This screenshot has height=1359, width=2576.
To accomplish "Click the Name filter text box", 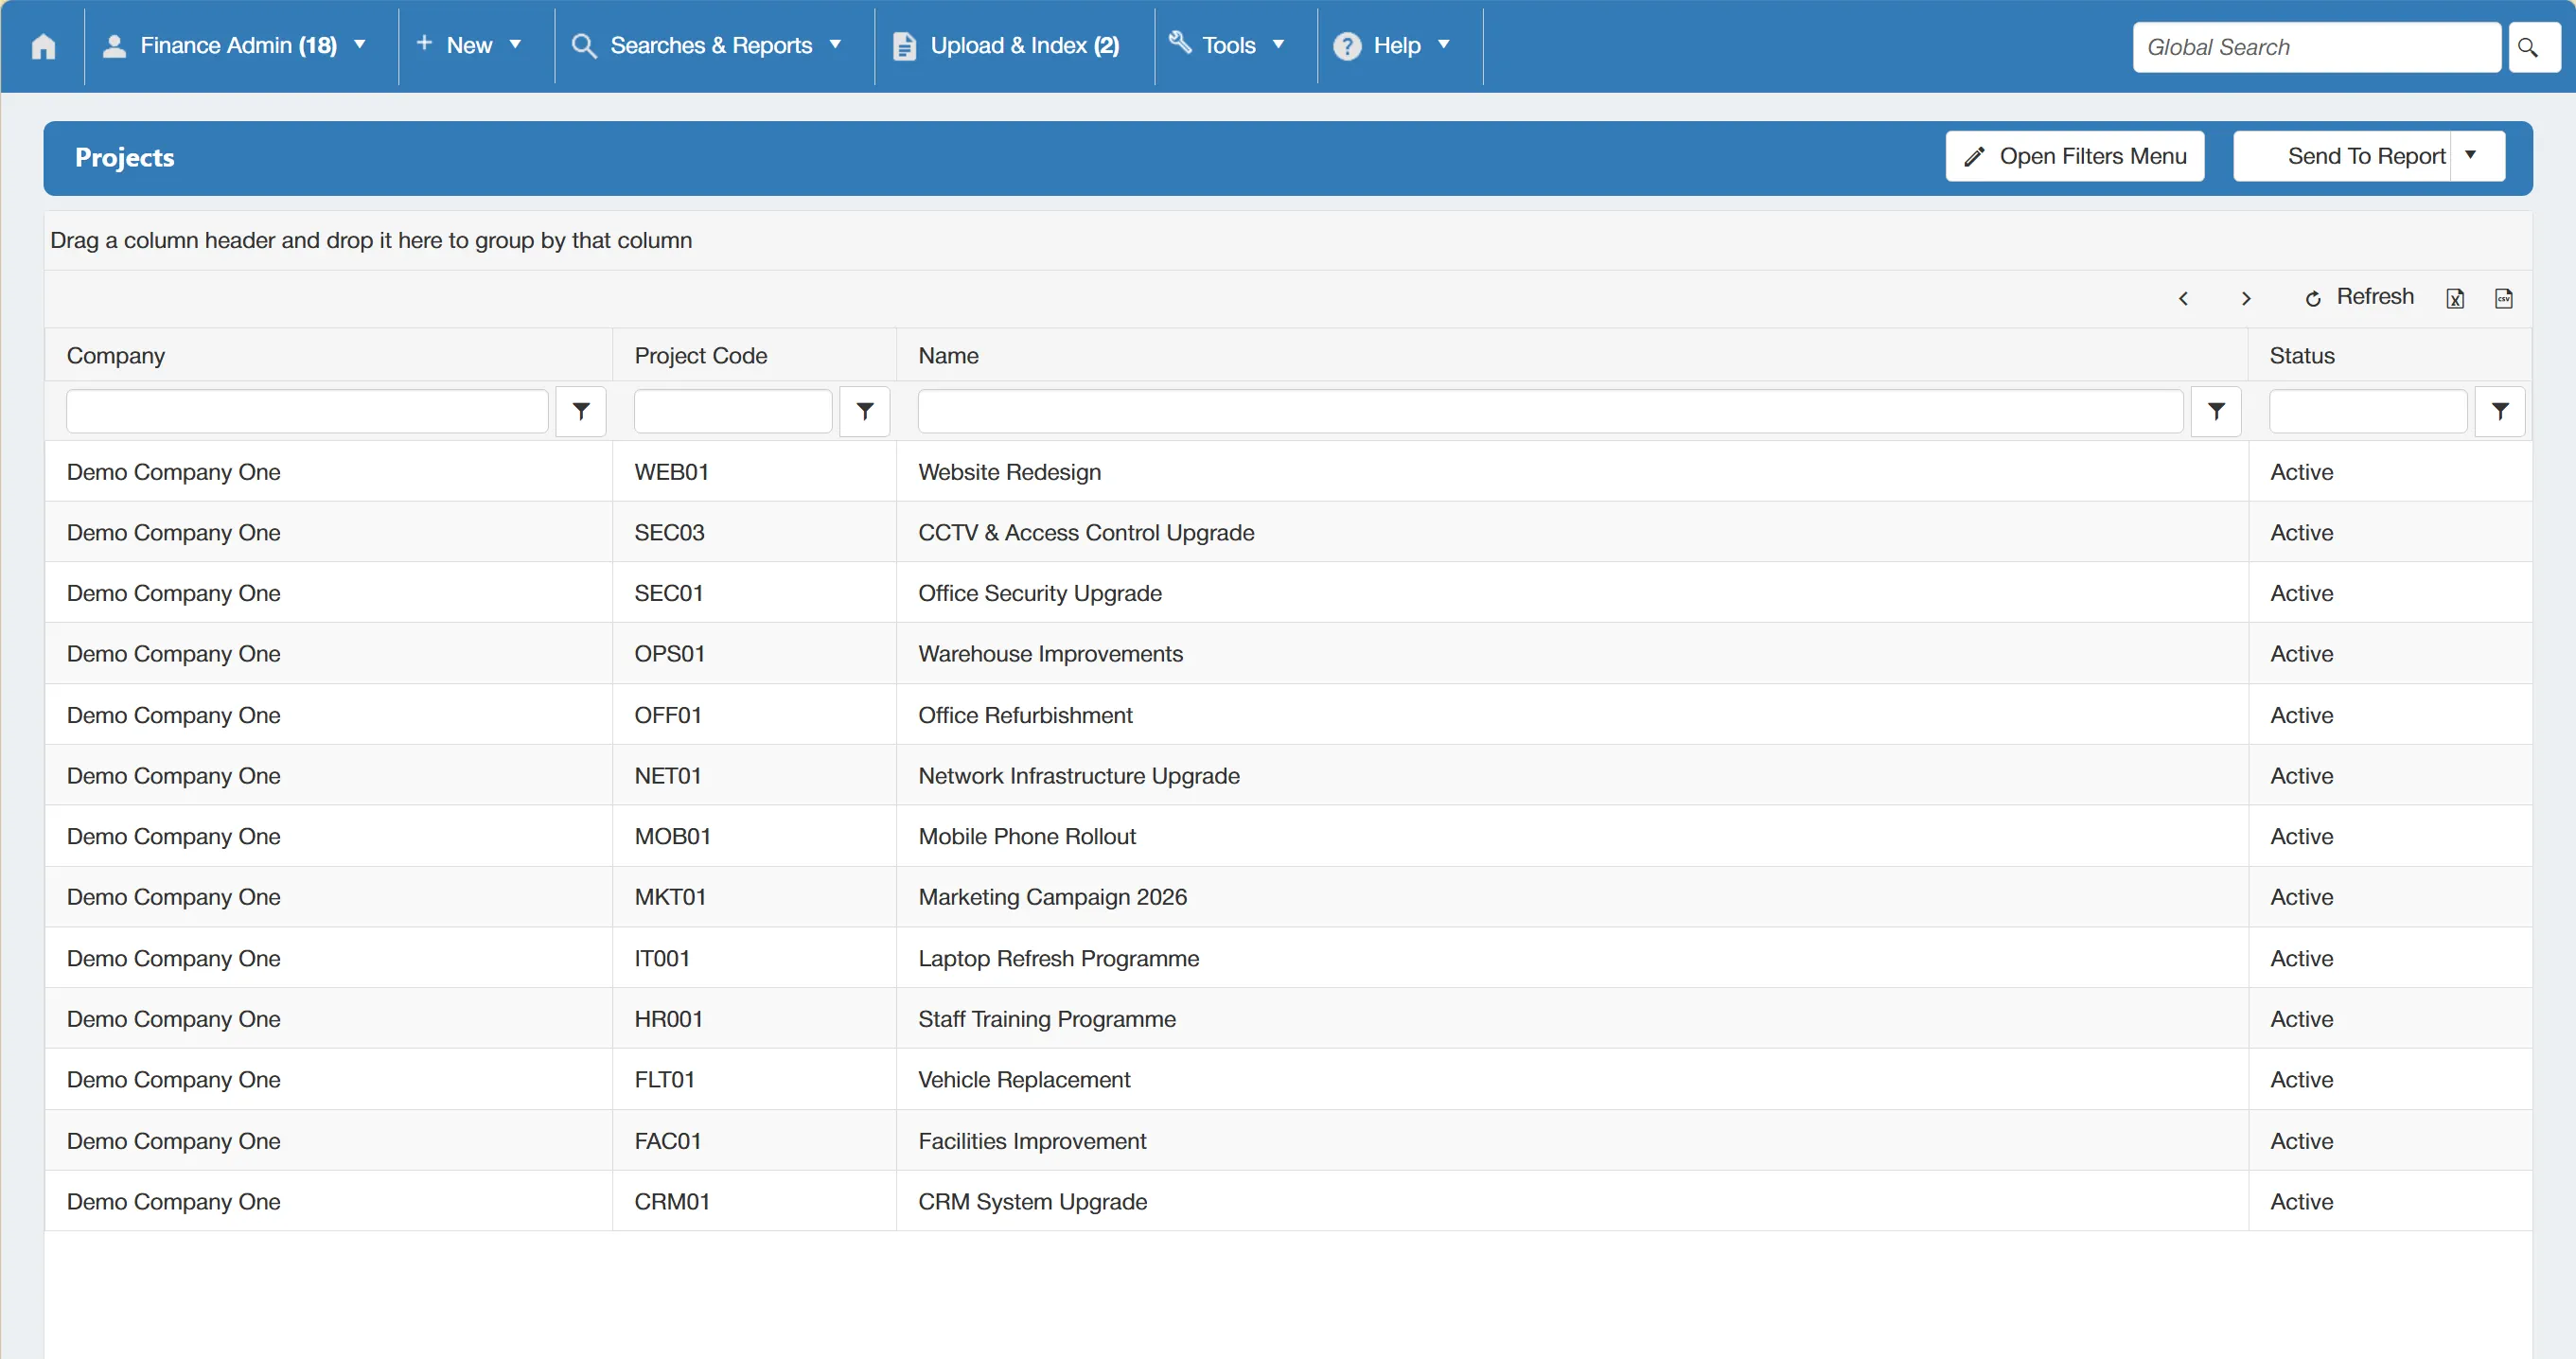I will 1550,411.
